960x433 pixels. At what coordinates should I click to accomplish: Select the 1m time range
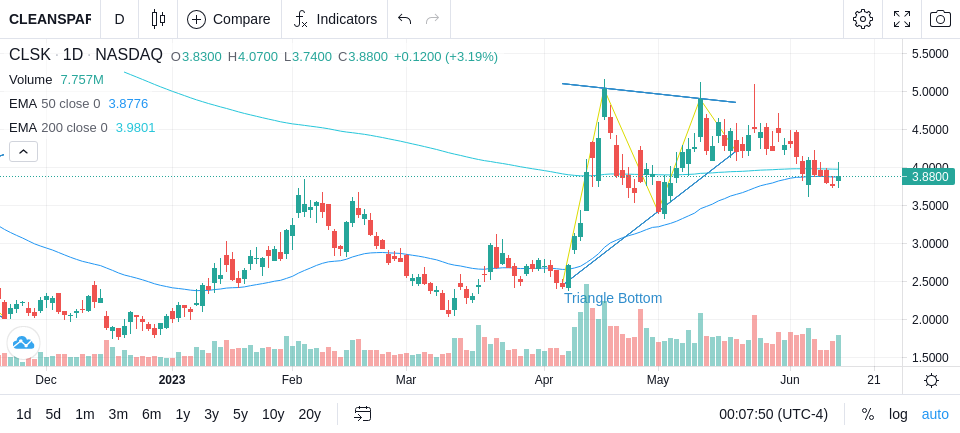(84, 414)
